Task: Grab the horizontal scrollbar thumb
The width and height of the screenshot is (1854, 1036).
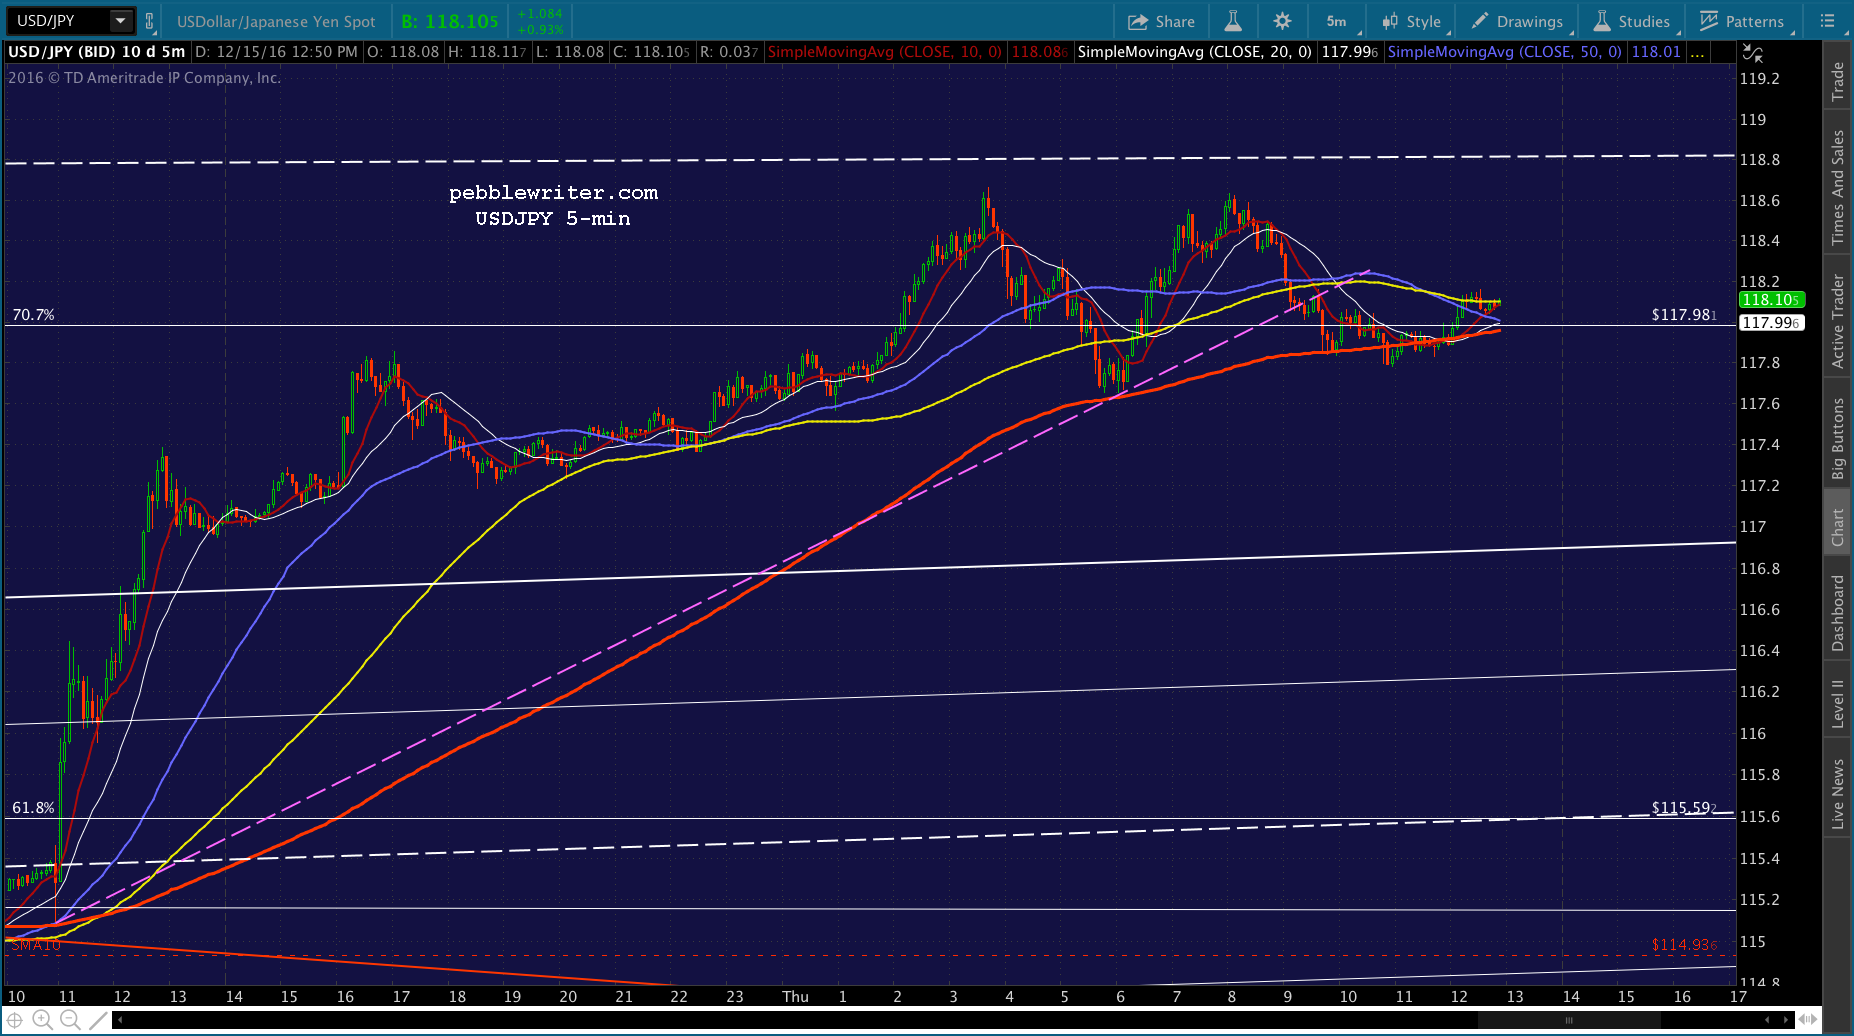Action: click(x=1569, y=1021)
